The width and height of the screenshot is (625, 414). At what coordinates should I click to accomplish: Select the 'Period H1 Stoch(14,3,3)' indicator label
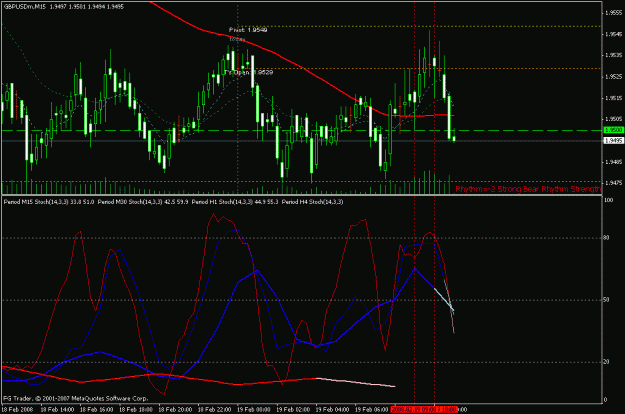[222, 202]
